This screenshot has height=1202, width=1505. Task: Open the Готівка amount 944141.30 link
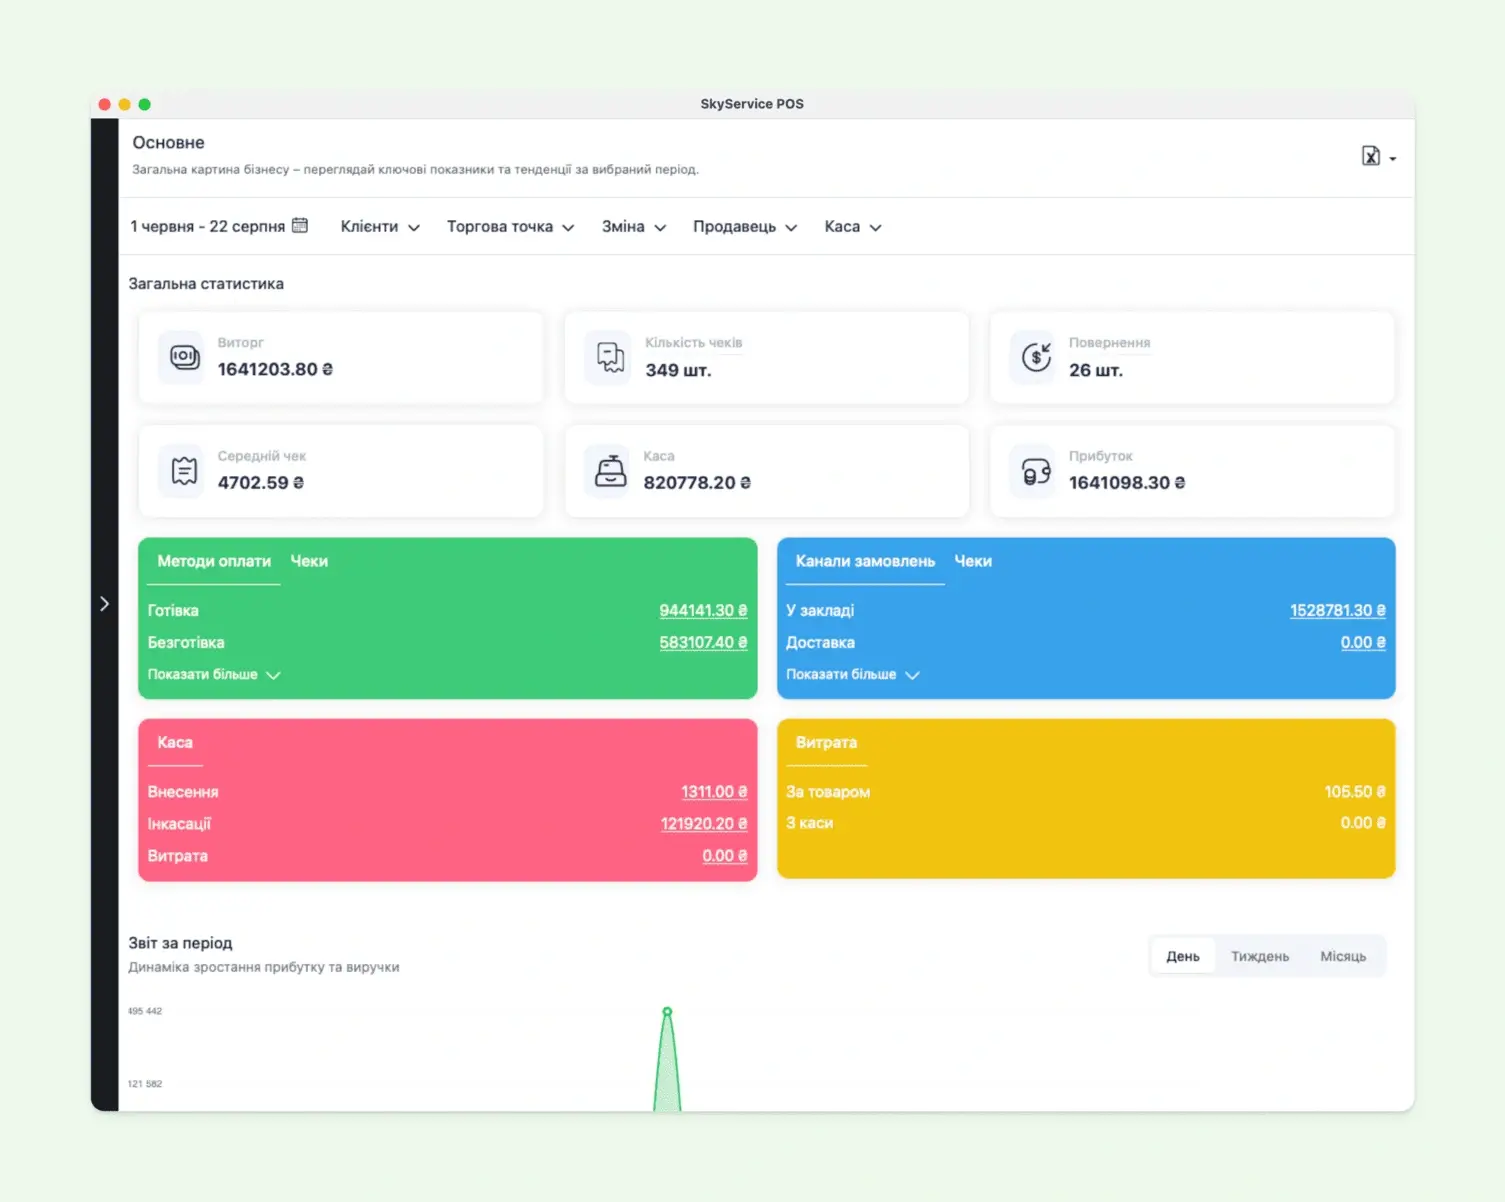[x=702, y=611]
